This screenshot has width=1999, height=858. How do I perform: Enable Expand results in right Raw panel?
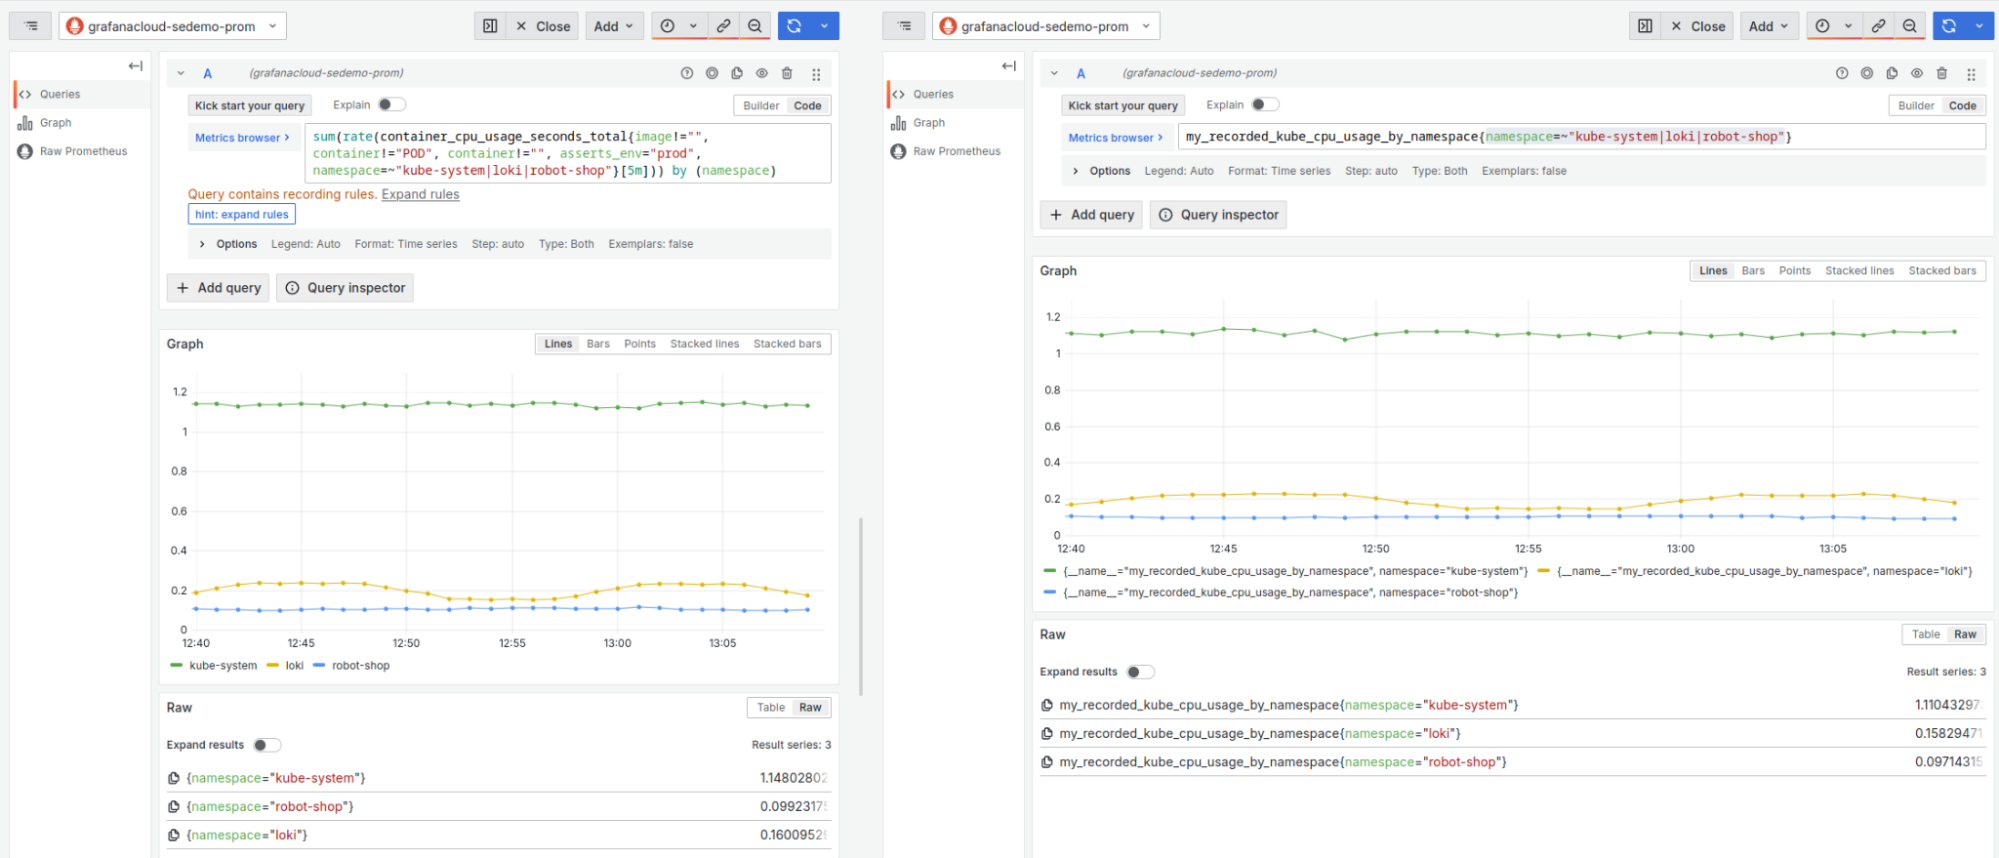[x=1139, y=672]
